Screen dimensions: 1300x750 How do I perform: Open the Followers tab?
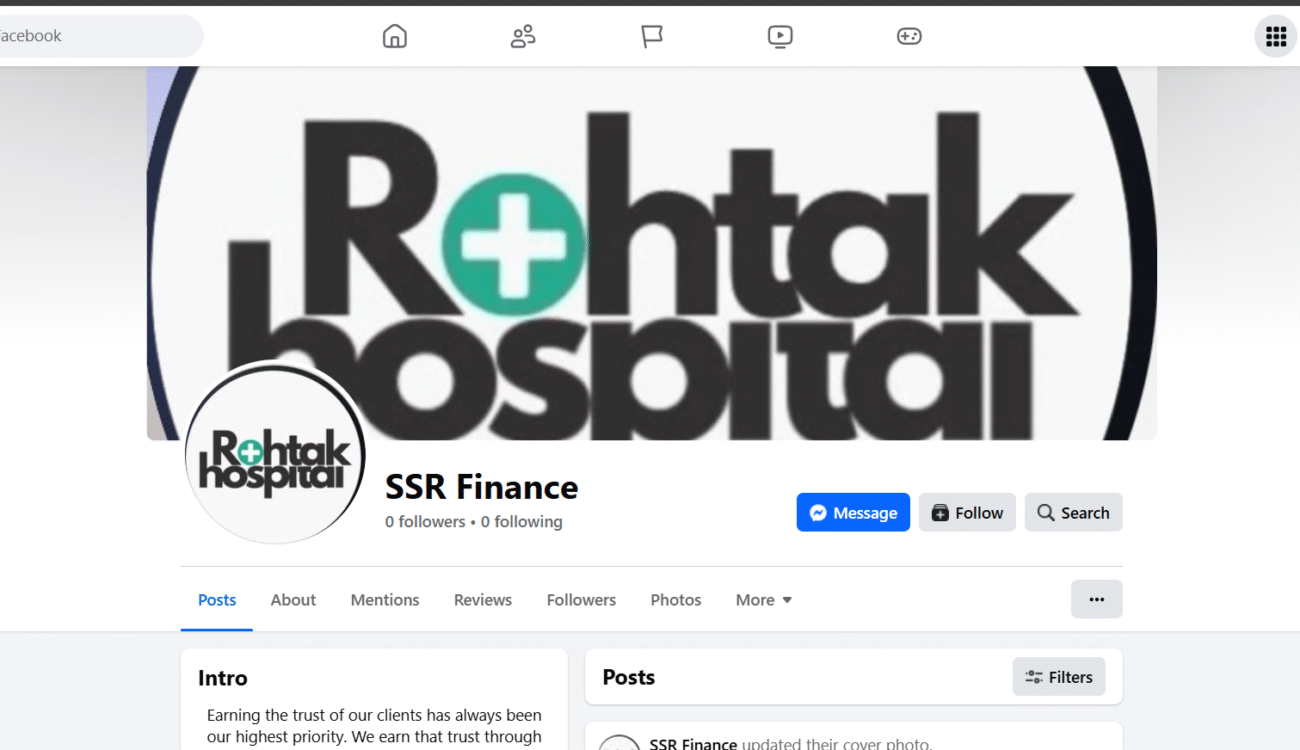click(581, 600)
